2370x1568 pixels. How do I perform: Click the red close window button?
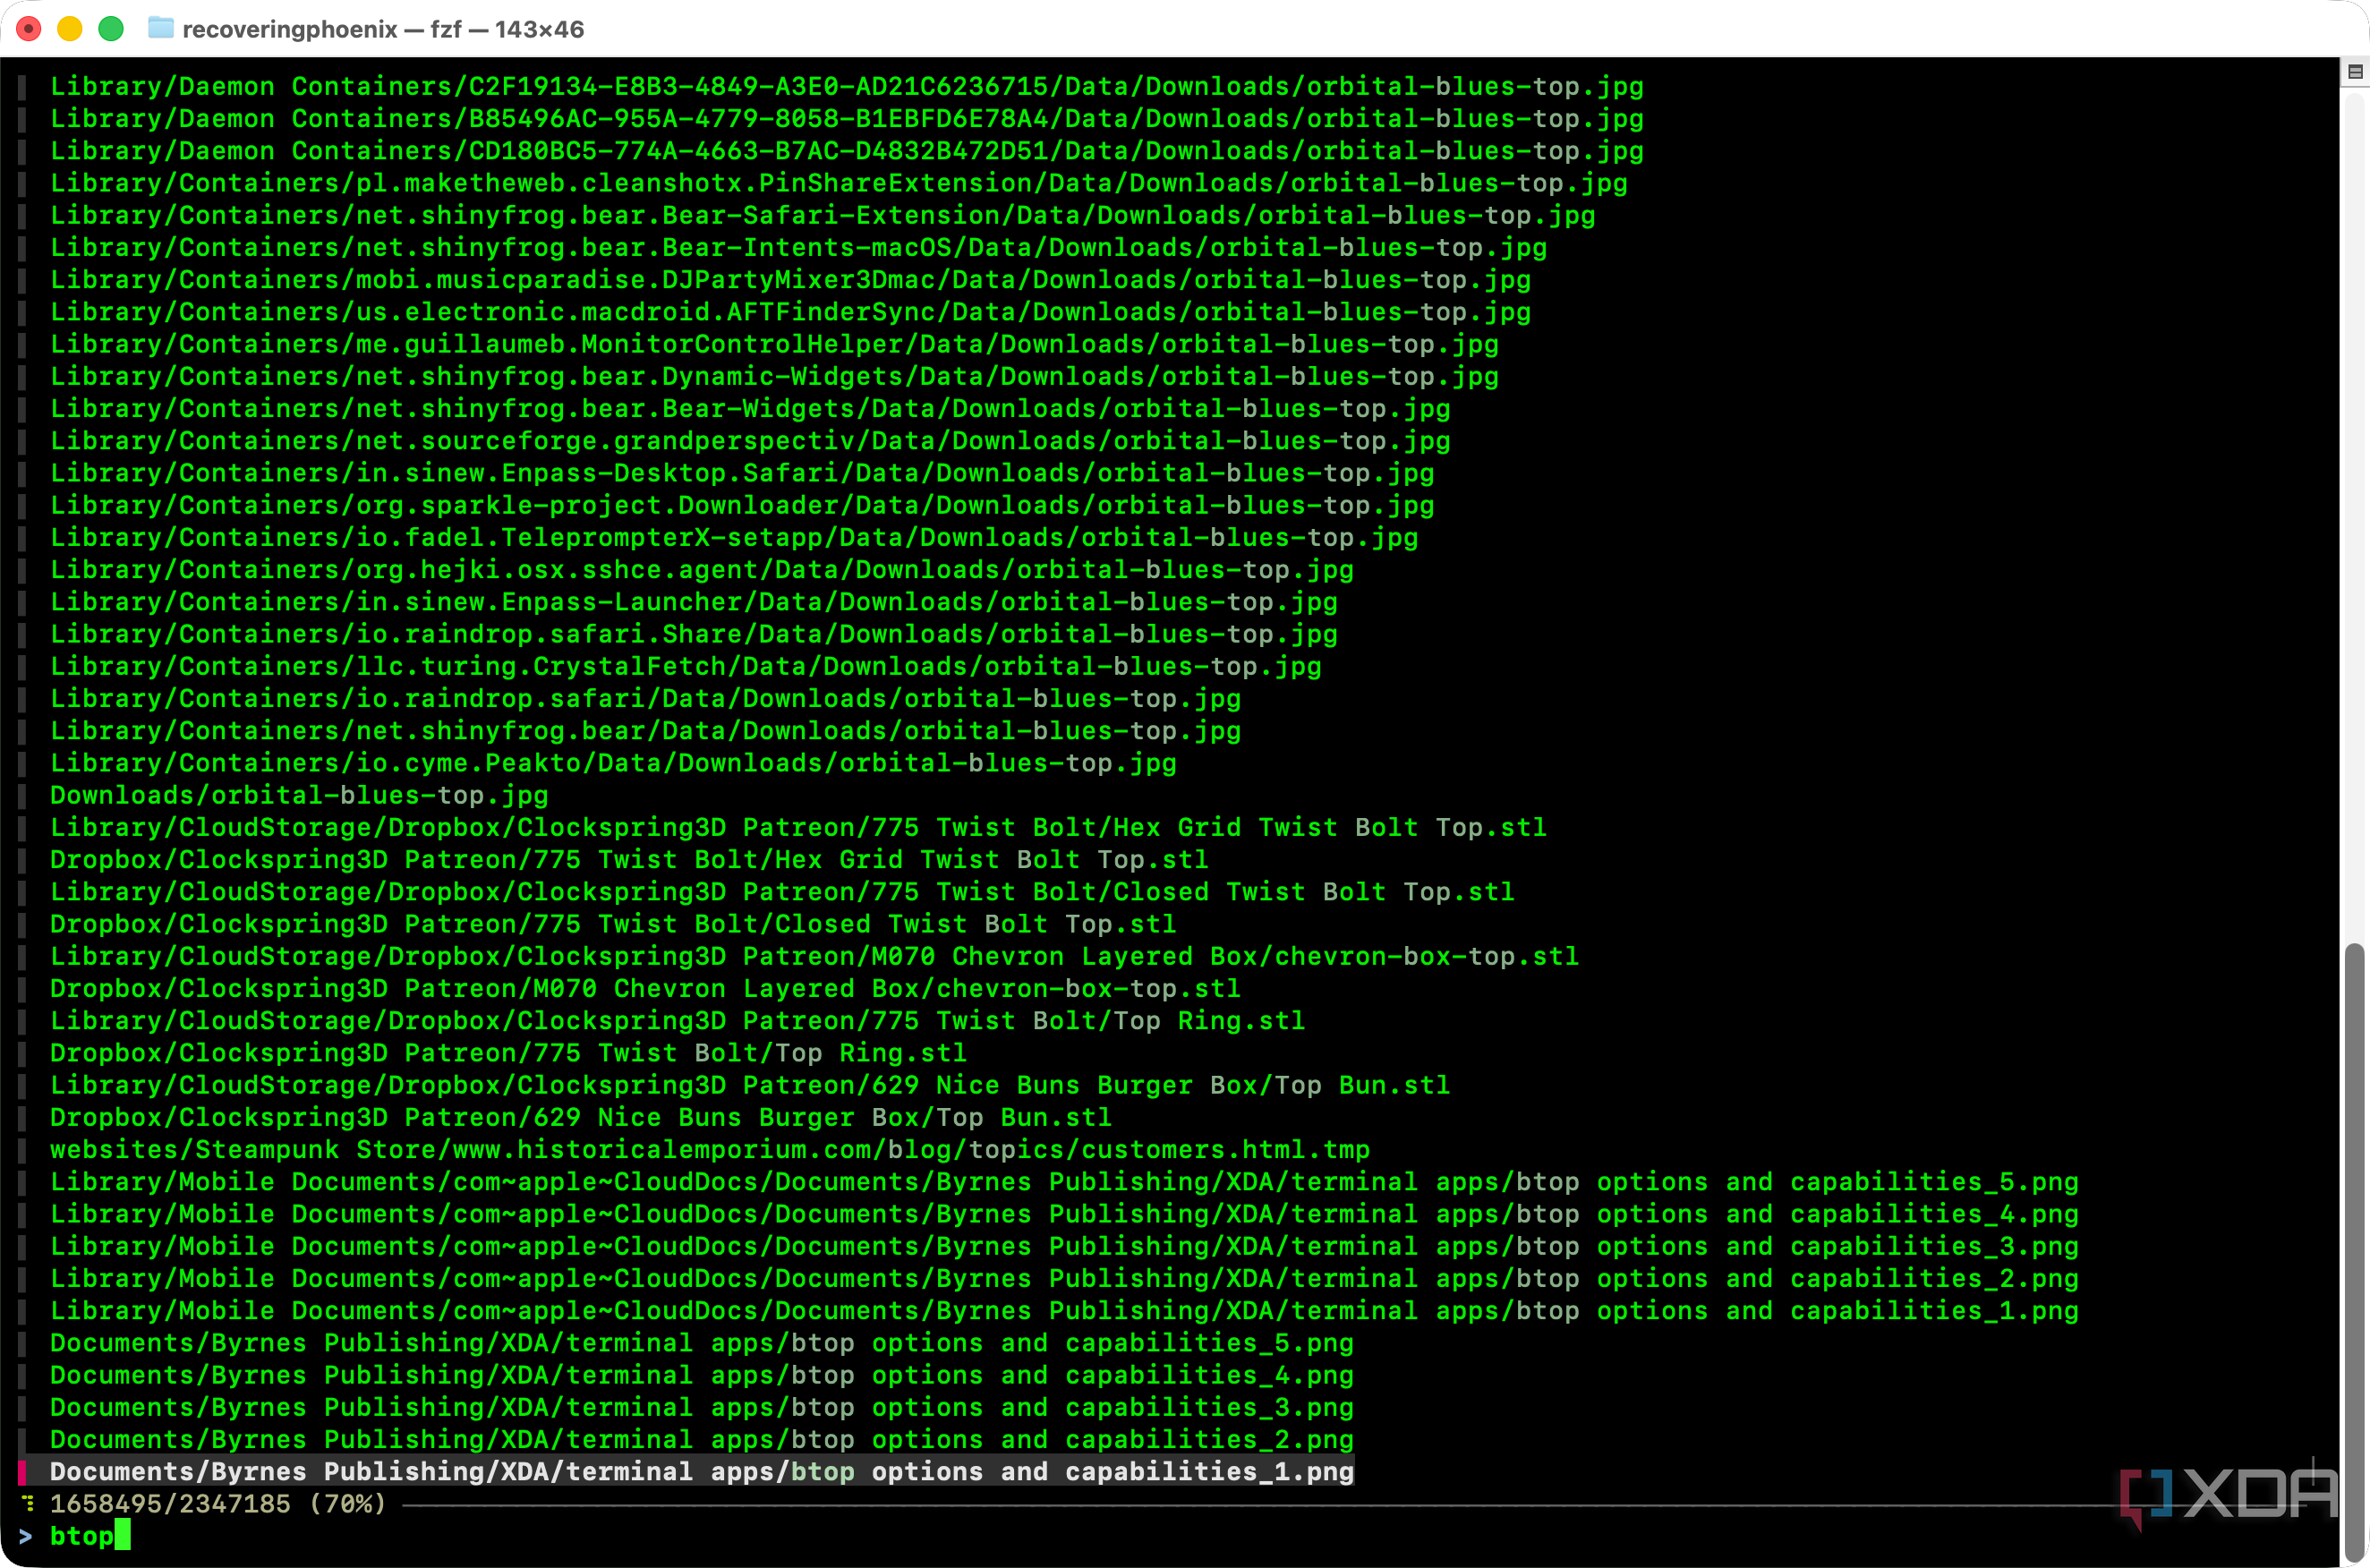[29, 29]
